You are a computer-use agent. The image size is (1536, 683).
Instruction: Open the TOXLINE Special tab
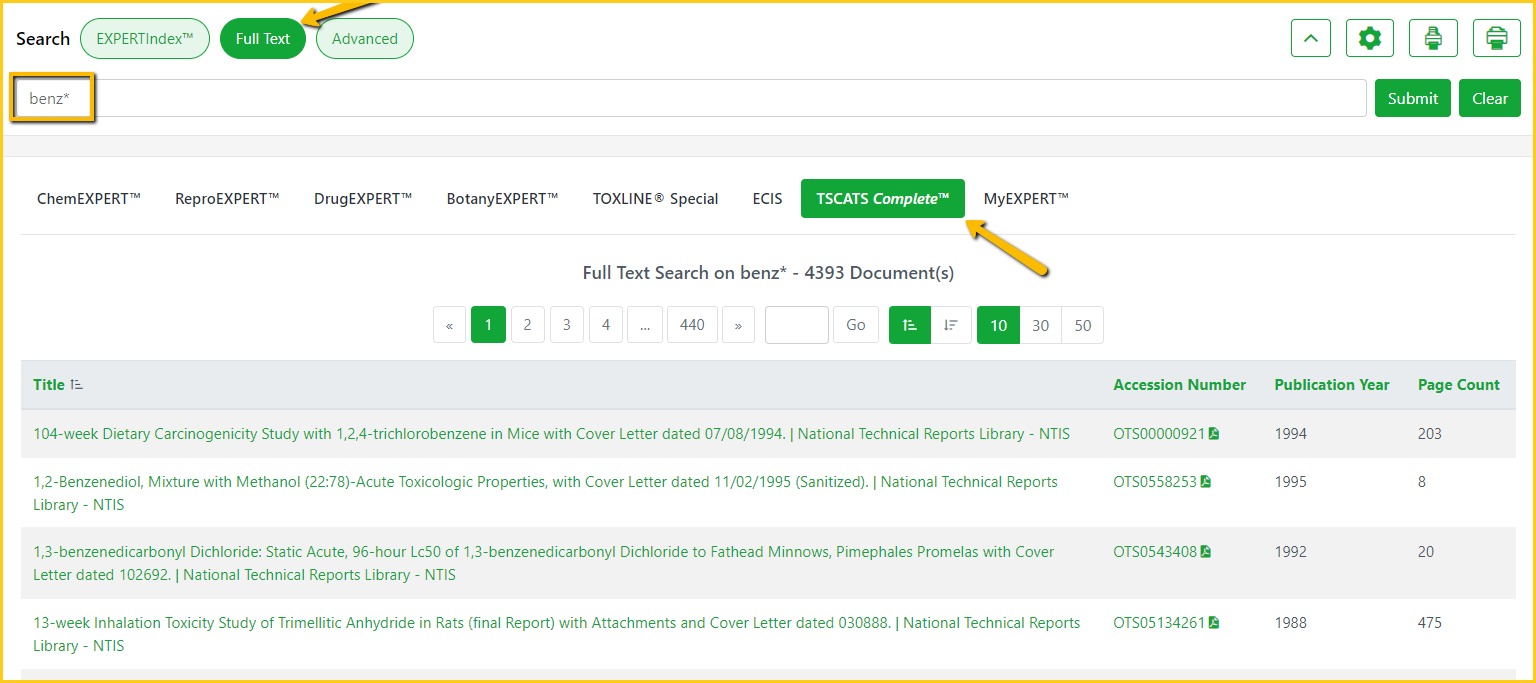click(655, 199)
